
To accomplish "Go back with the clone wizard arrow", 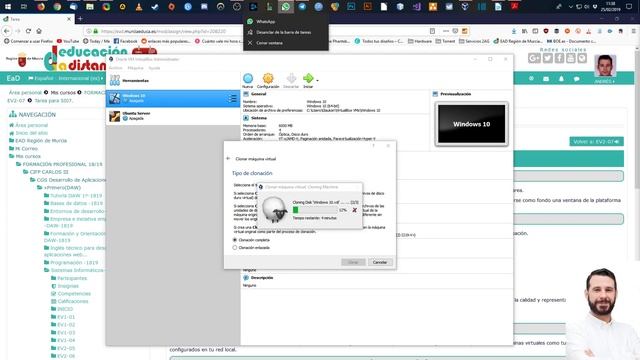I will 228,159.
